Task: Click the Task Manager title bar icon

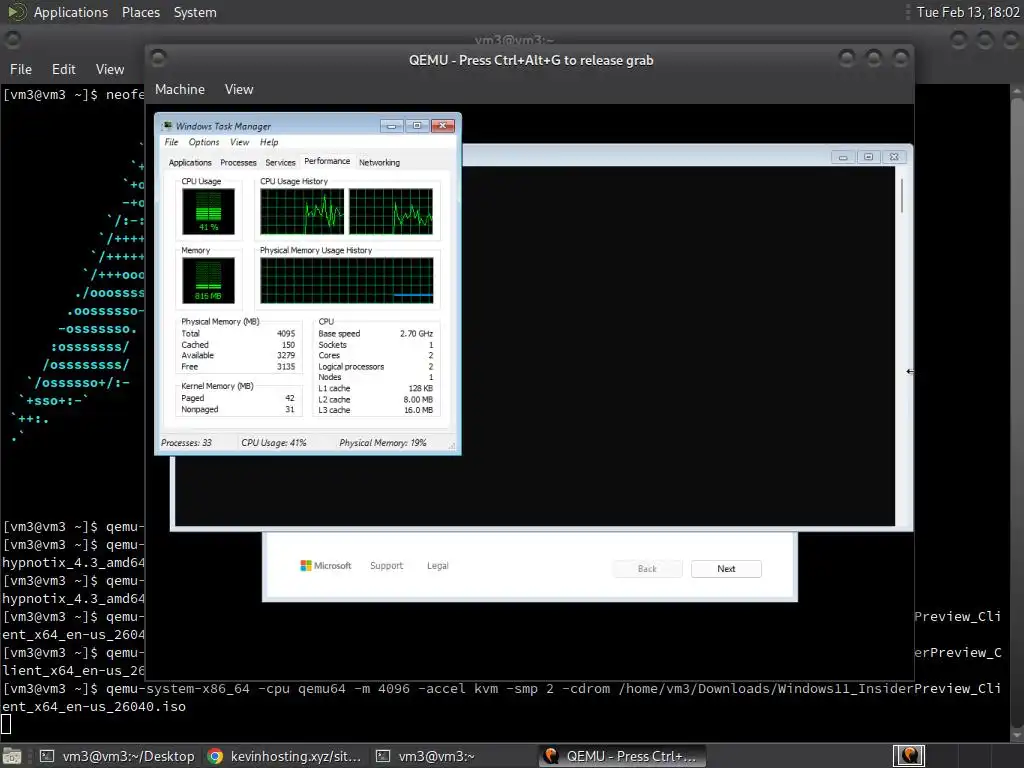Action: click(x=167, y=126)
